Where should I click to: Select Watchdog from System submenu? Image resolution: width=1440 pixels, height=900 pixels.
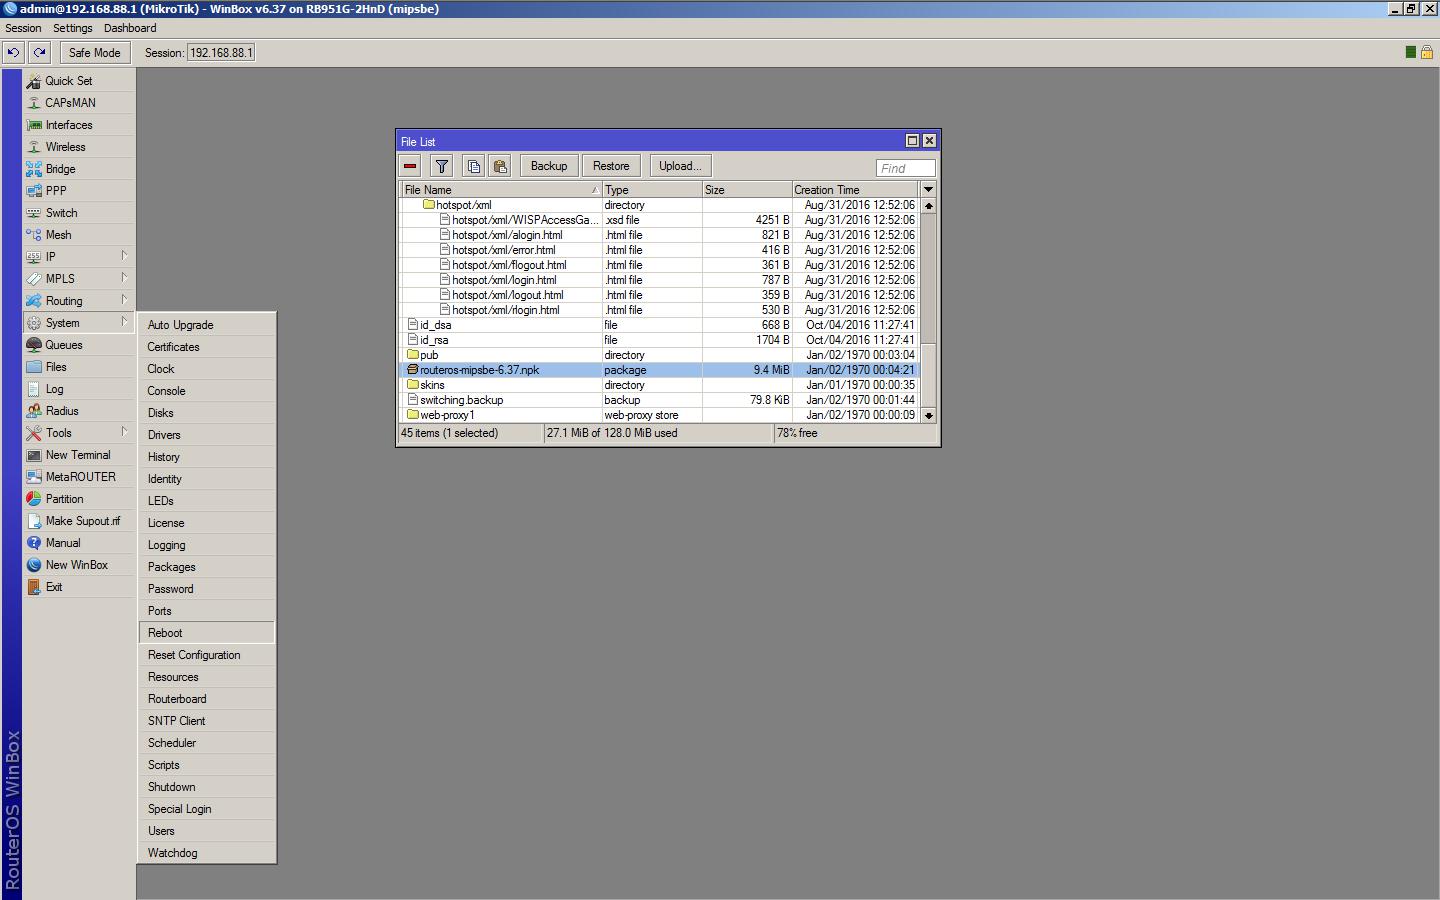[x=207, y=853]
